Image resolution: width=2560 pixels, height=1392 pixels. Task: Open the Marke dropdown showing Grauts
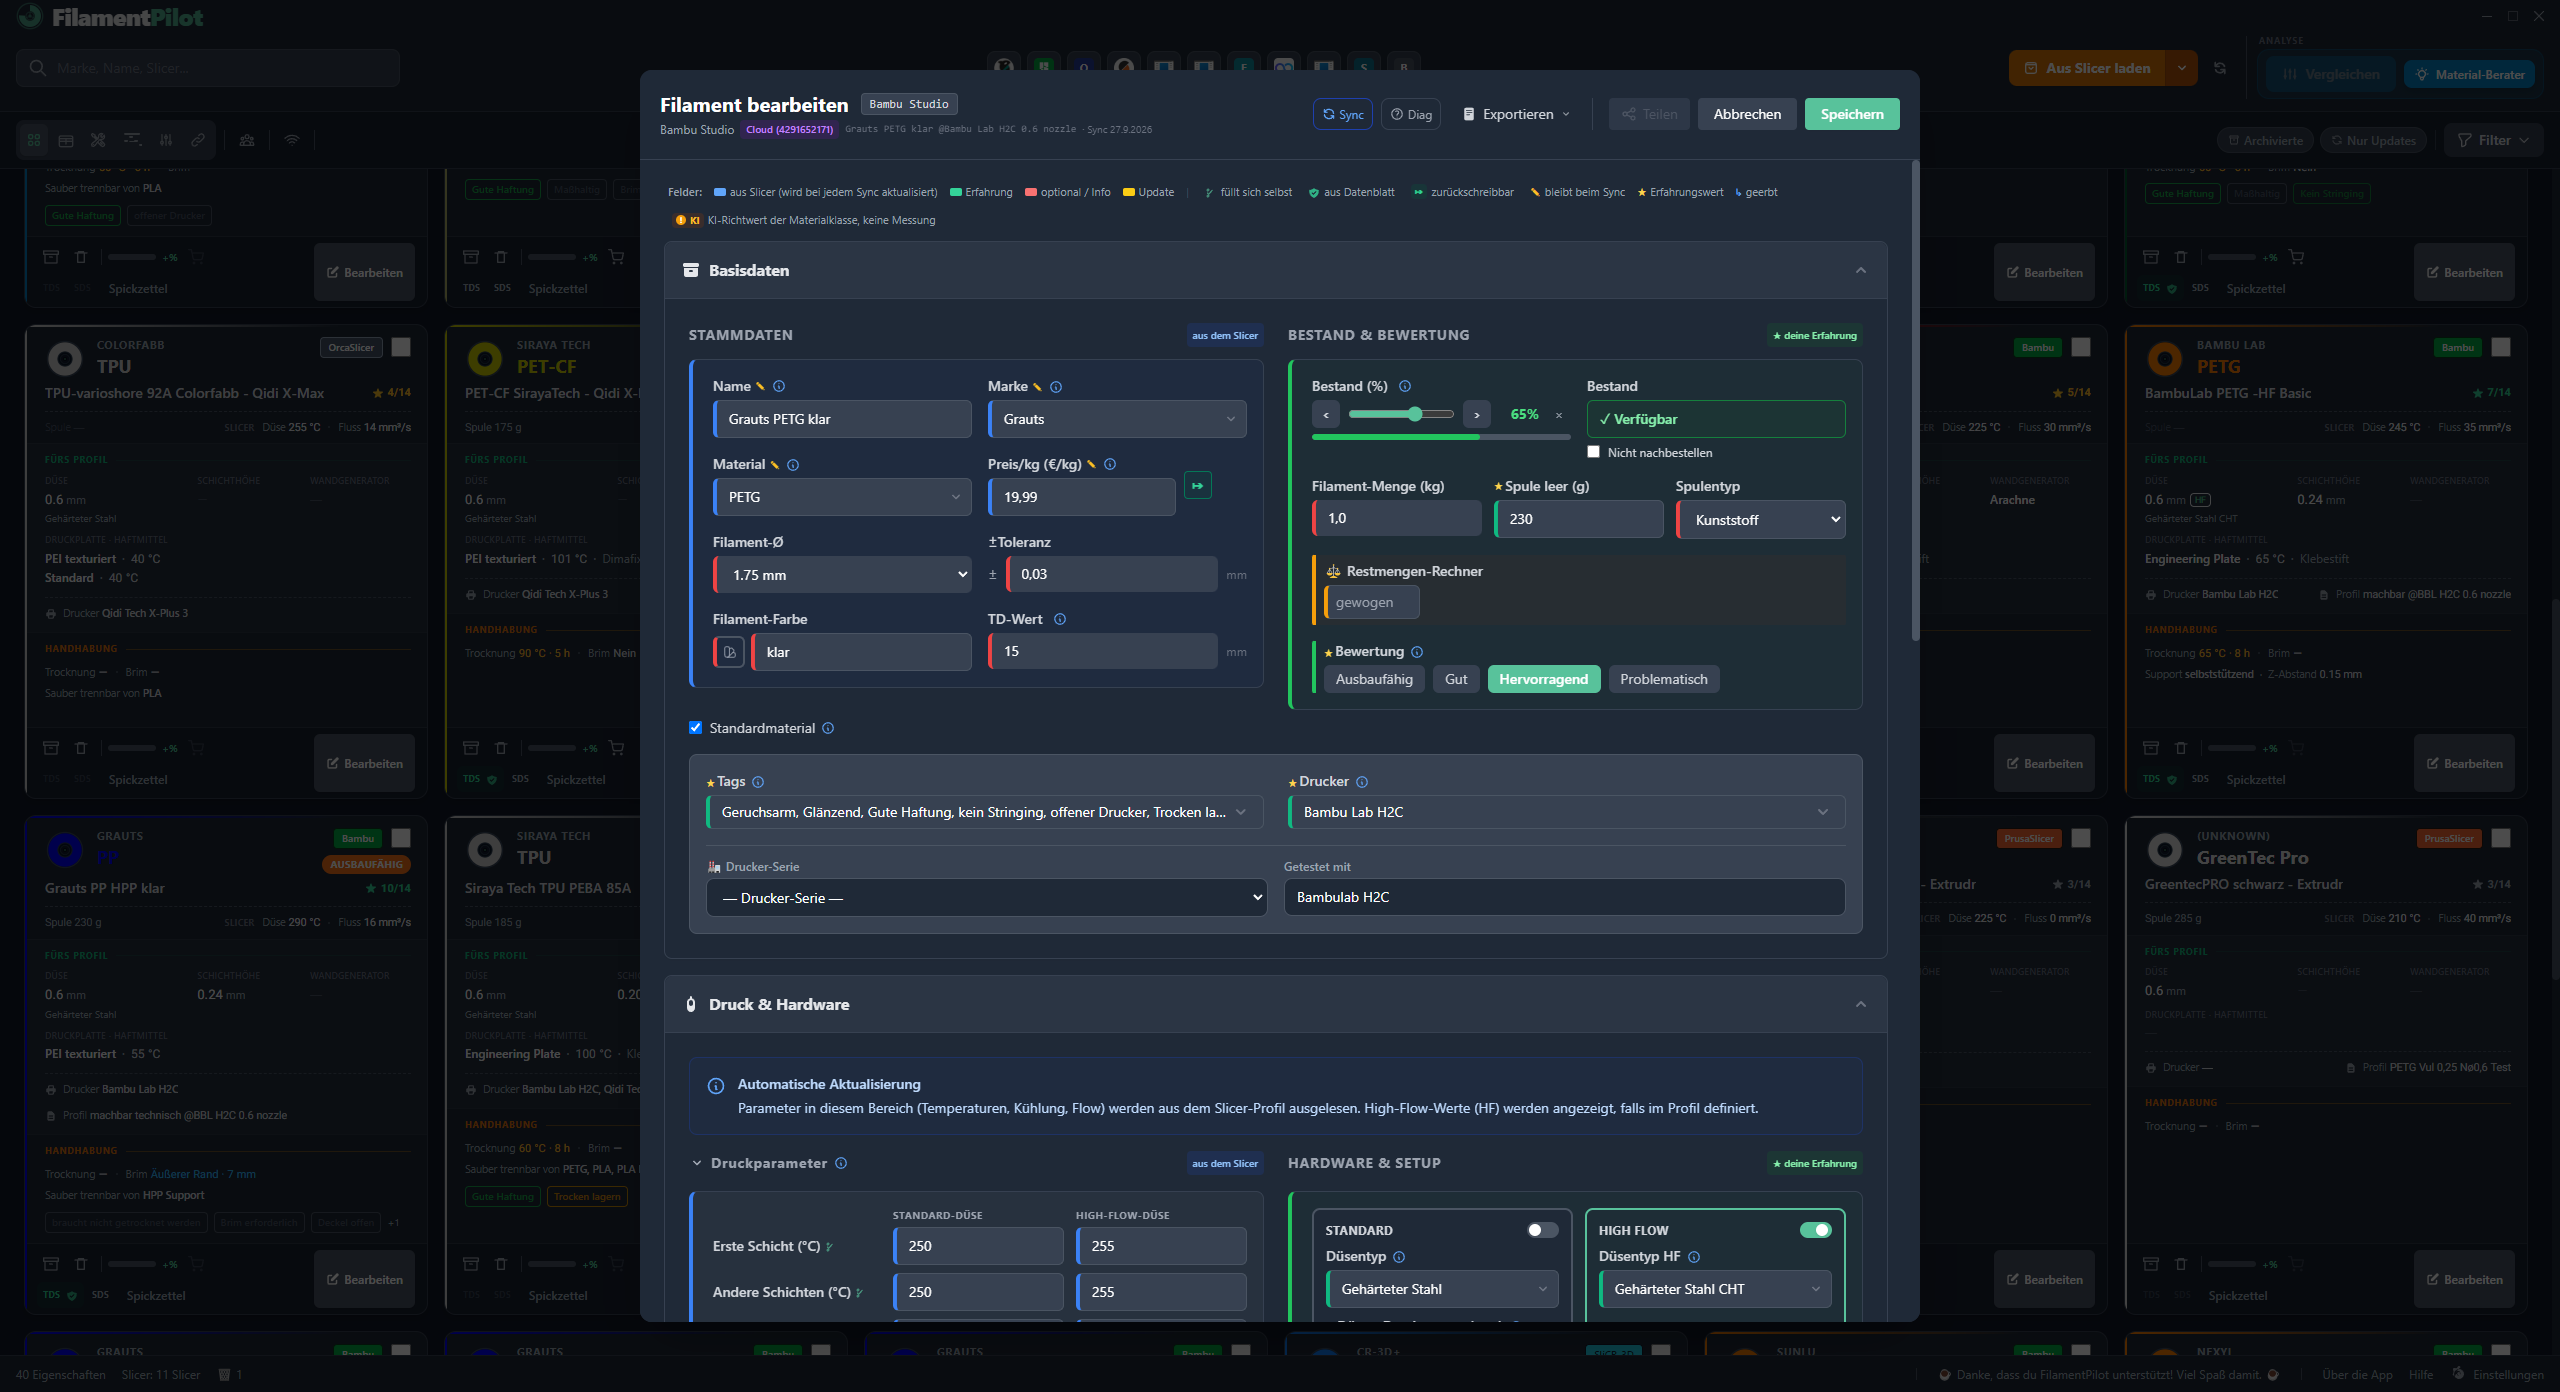click(x=1117, y=419)
